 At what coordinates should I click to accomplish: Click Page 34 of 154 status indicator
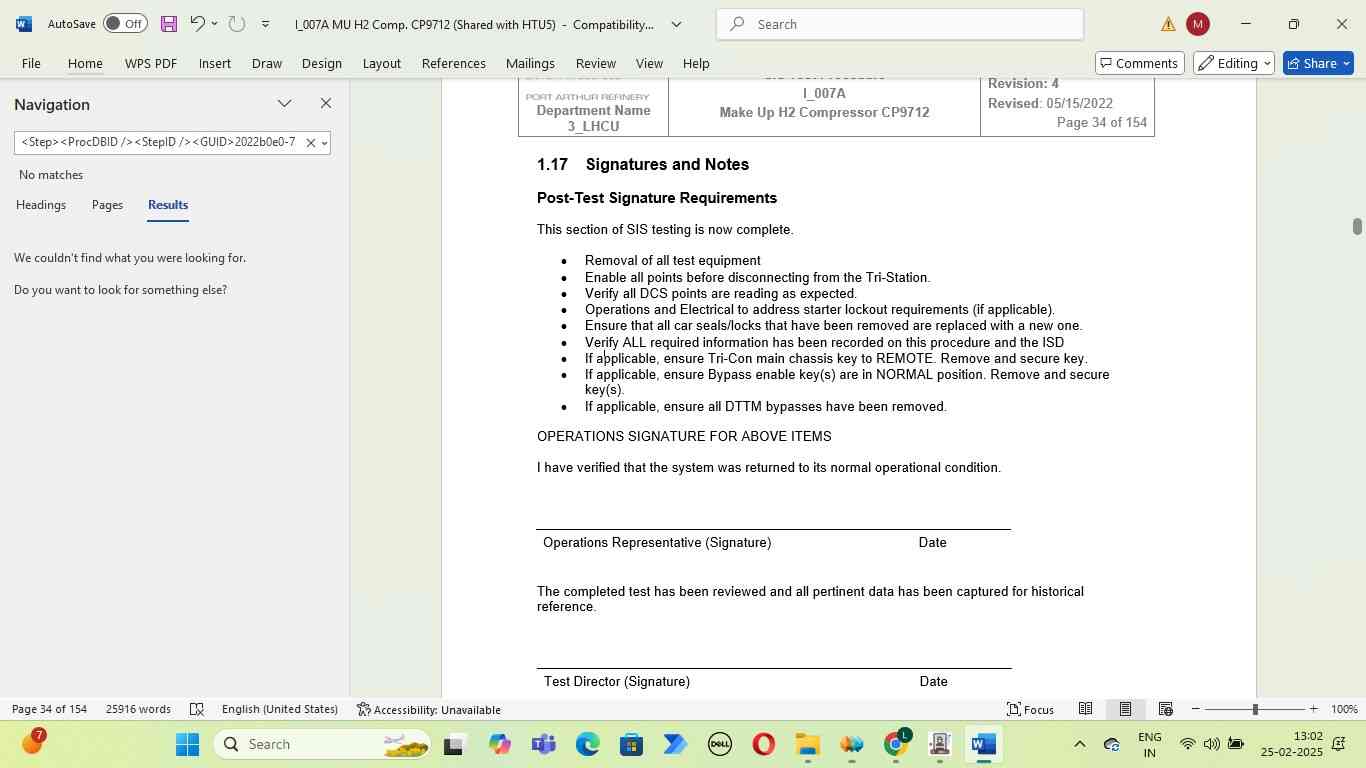pos(50,709)
